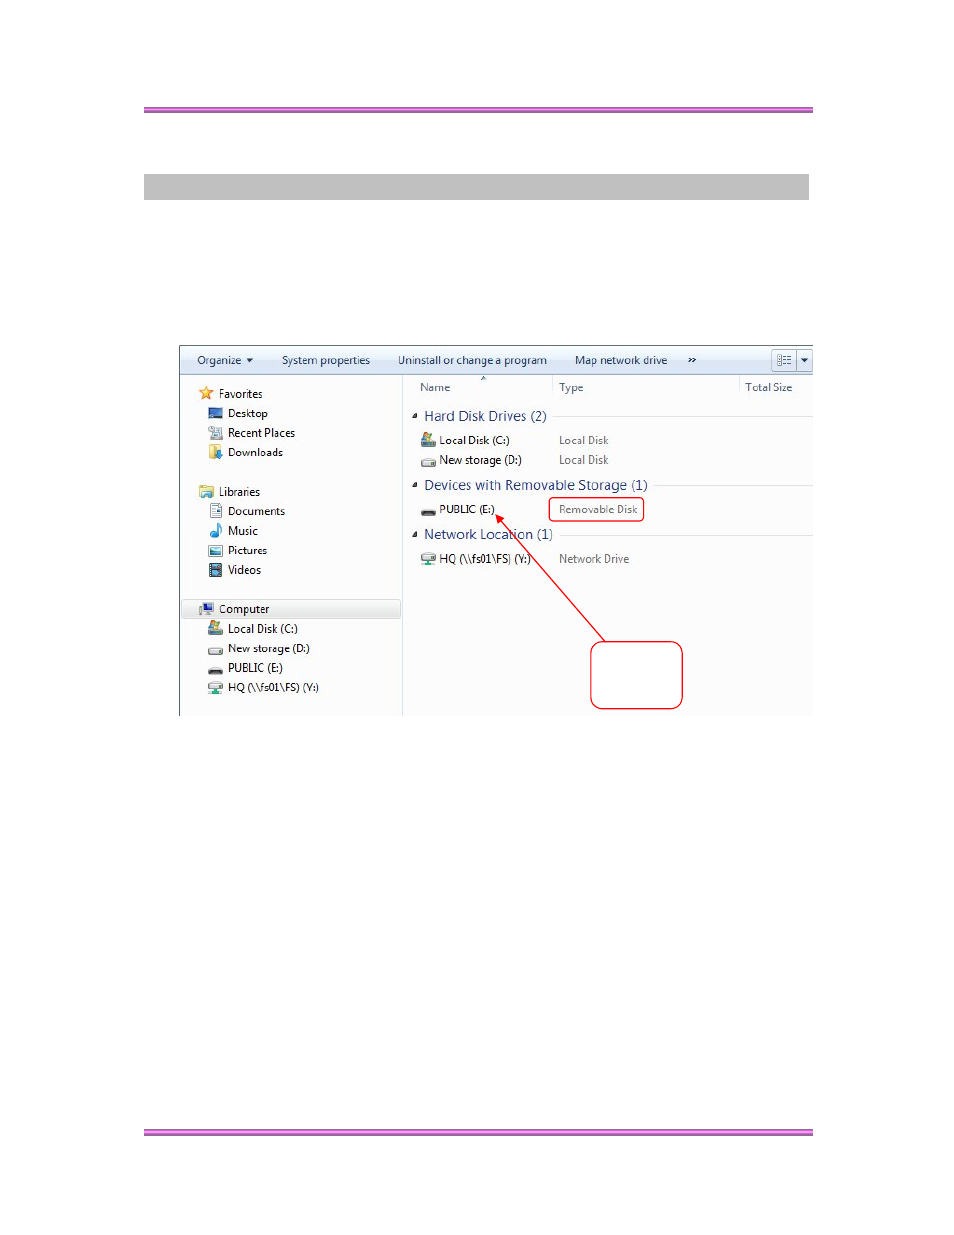Click the Libraries icon

pyautogui.click(x=206, y=492)
